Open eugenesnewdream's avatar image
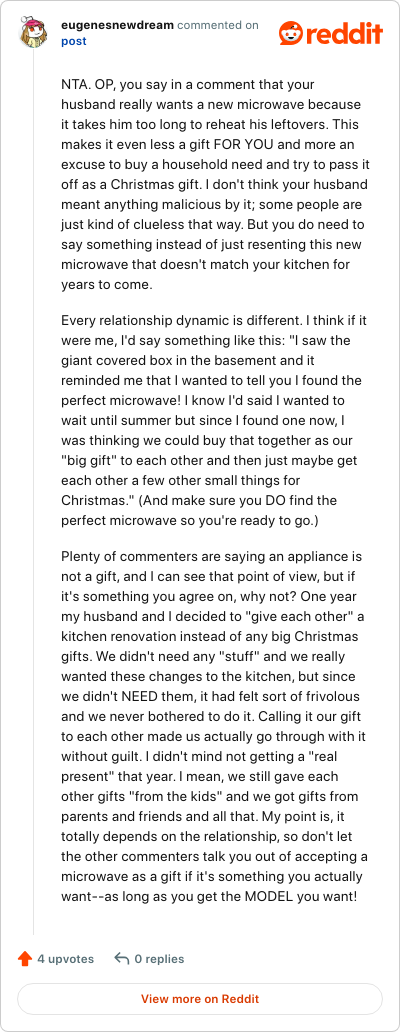The width and height of the screenshot is (400, 1032). pyautogui.click(x=33, y=33)
